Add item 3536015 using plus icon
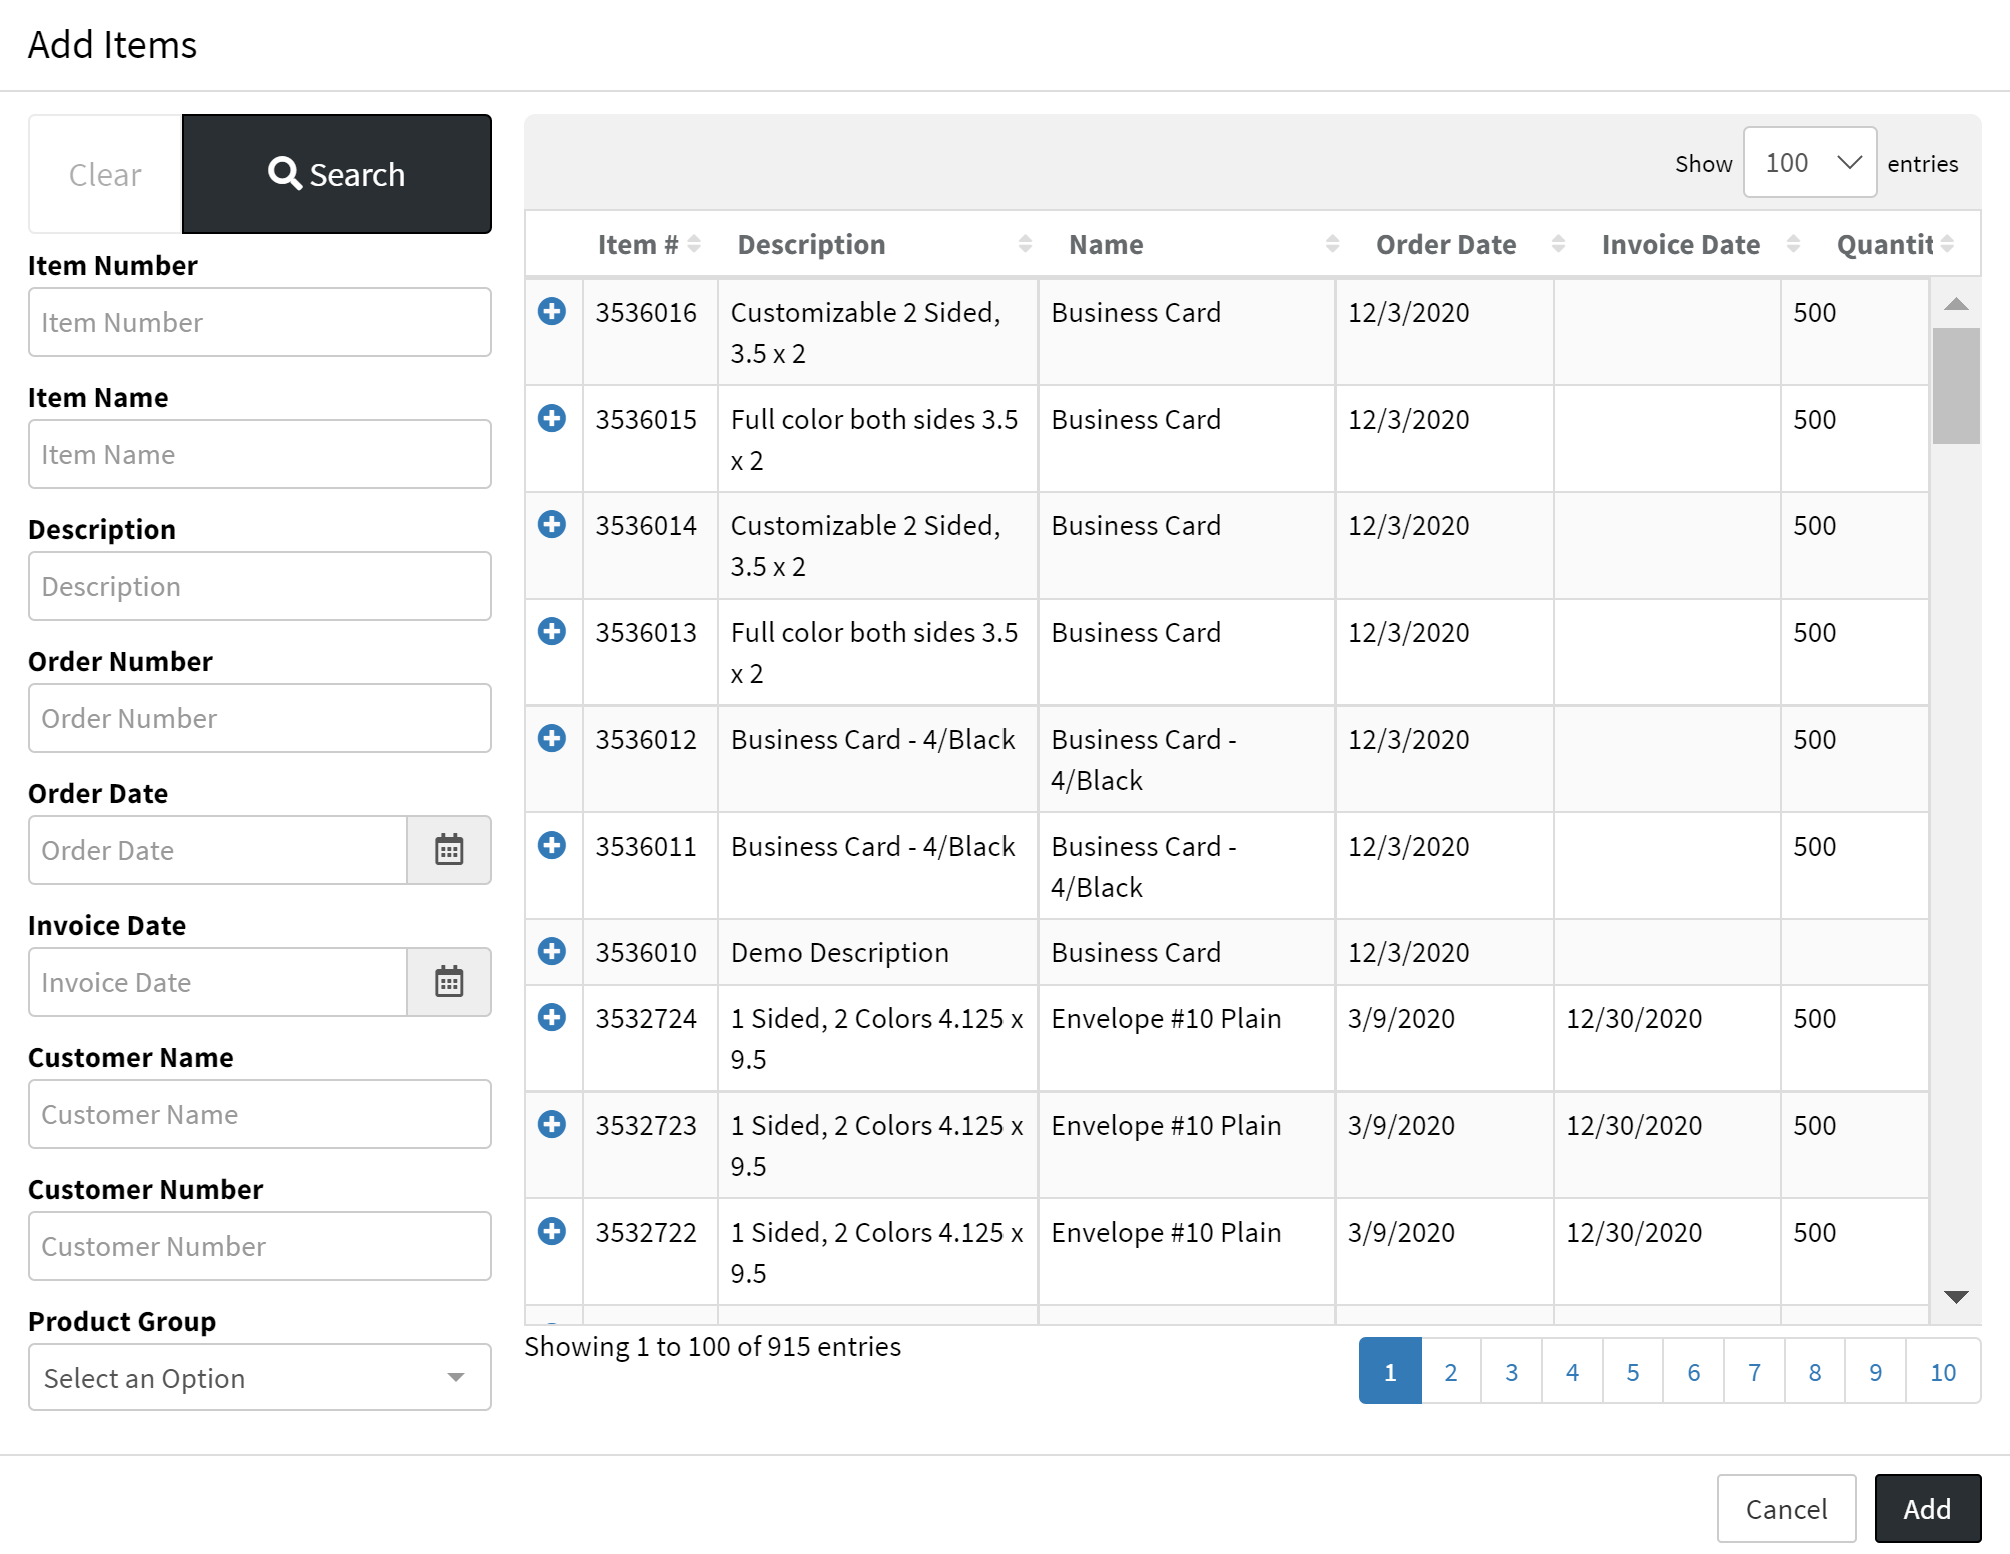The height and width of the screenshot is (1554, 2010). [x=552, y=418]
